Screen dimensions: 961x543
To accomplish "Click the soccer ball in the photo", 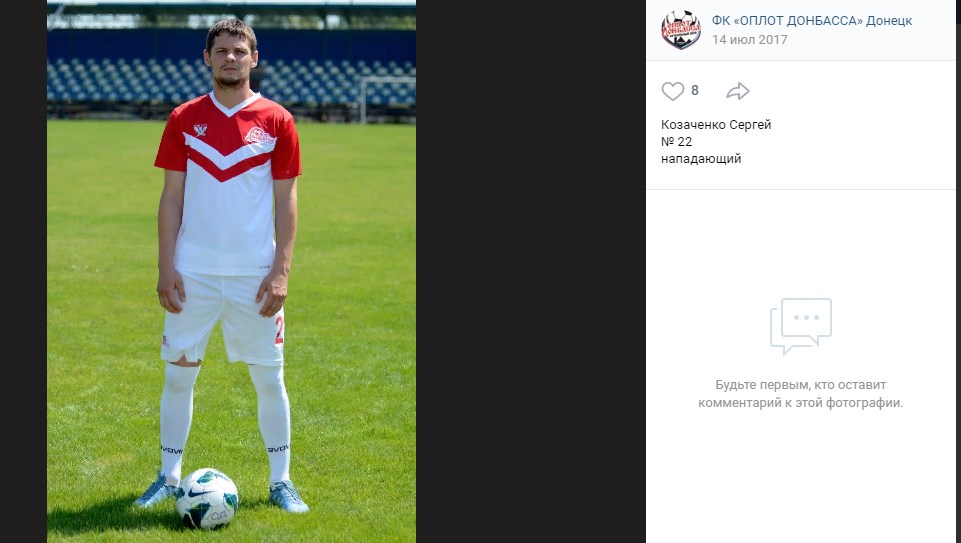I will [207, 498].
